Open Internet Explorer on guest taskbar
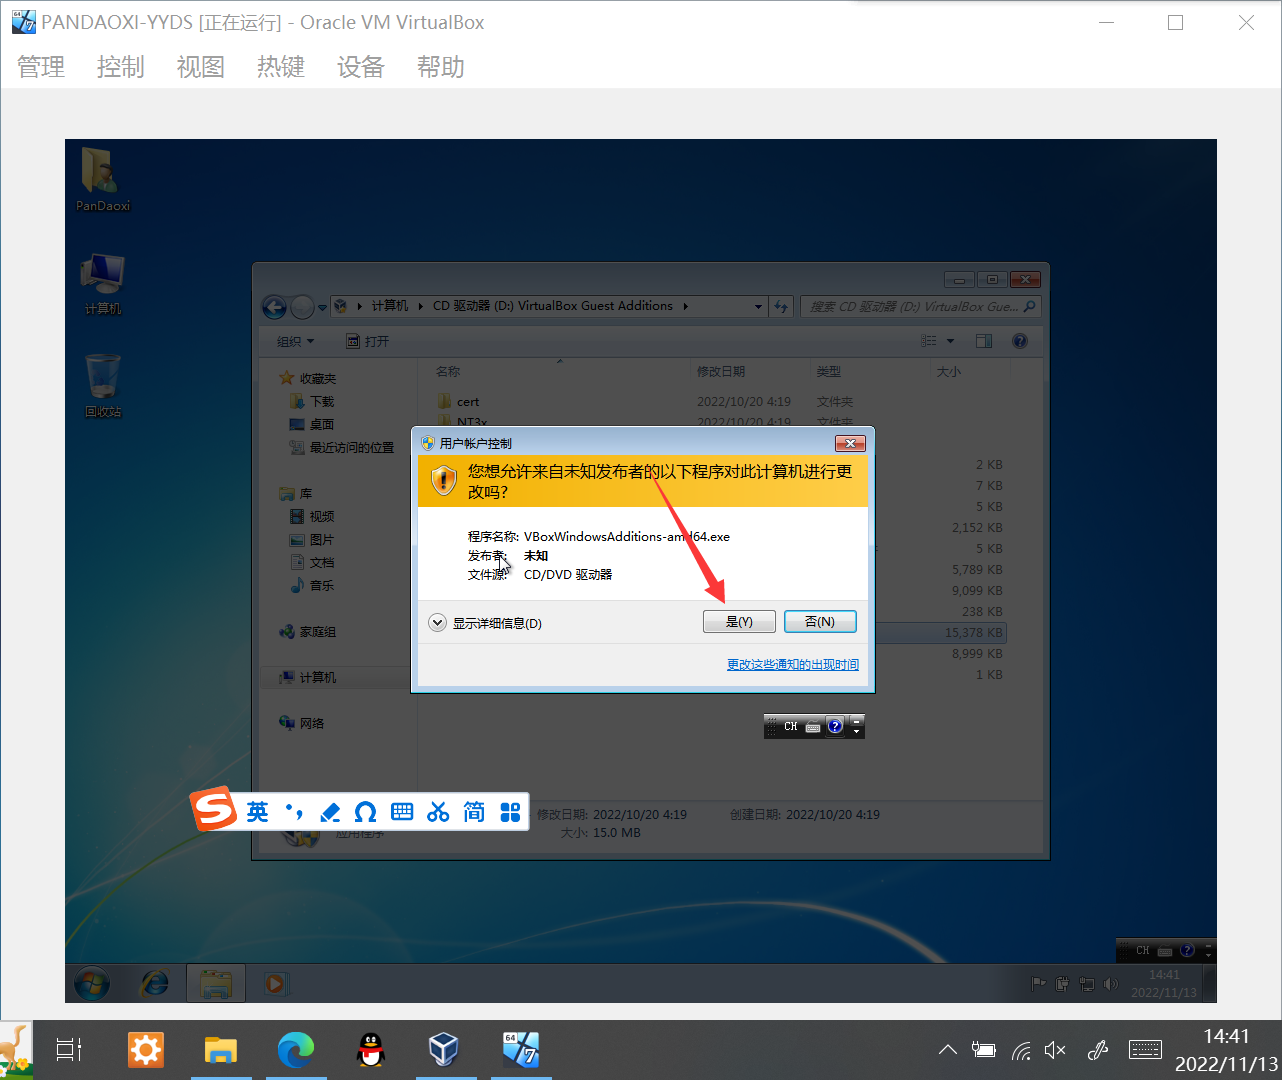The image size is (1282, 1080). click(x=154, y=984)
